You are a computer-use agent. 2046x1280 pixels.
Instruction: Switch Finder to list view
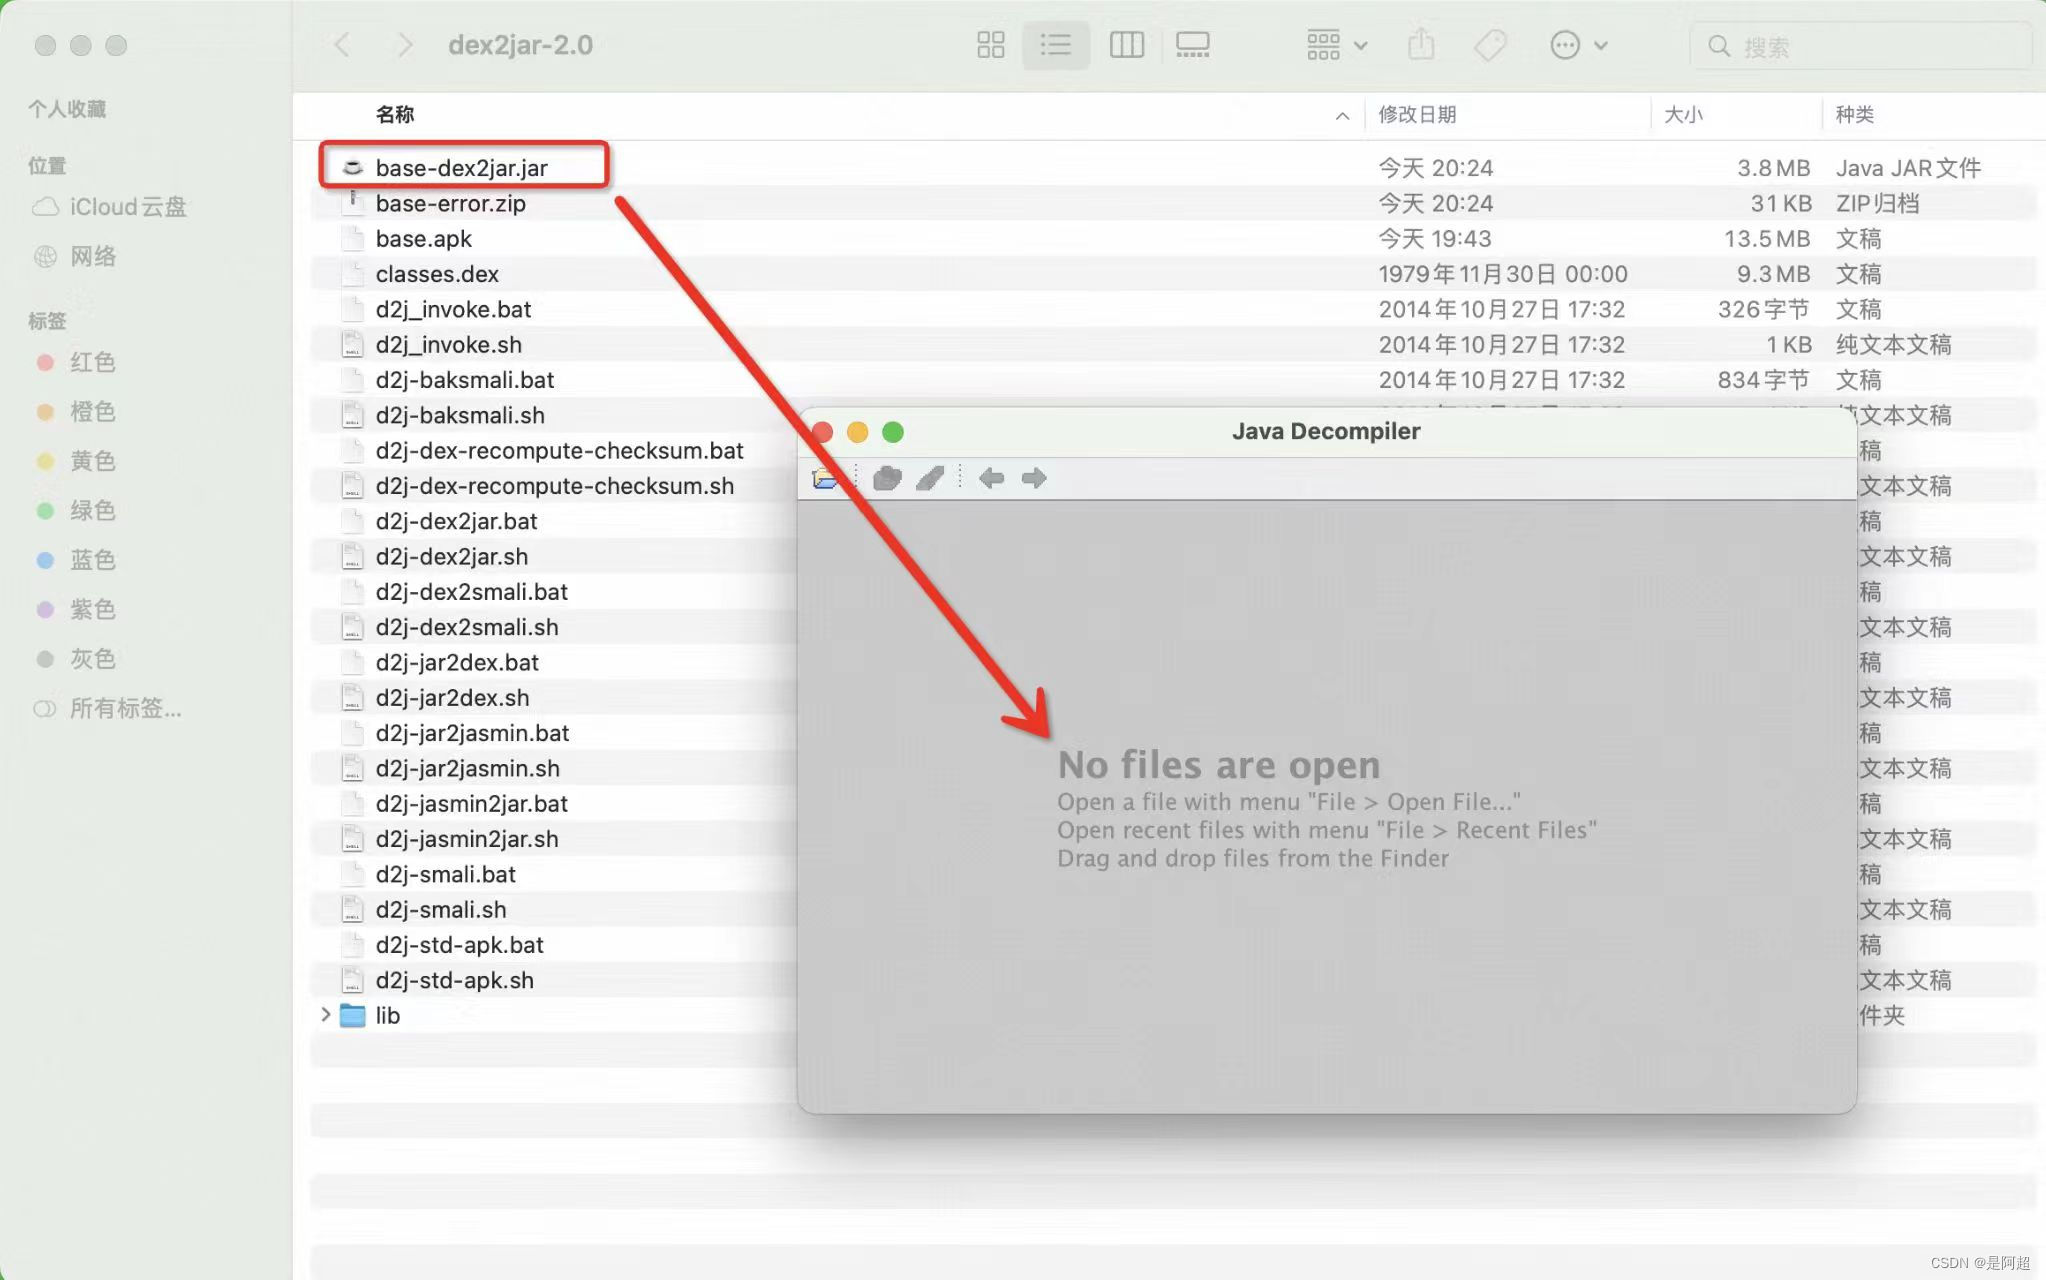click(1055, 45)
